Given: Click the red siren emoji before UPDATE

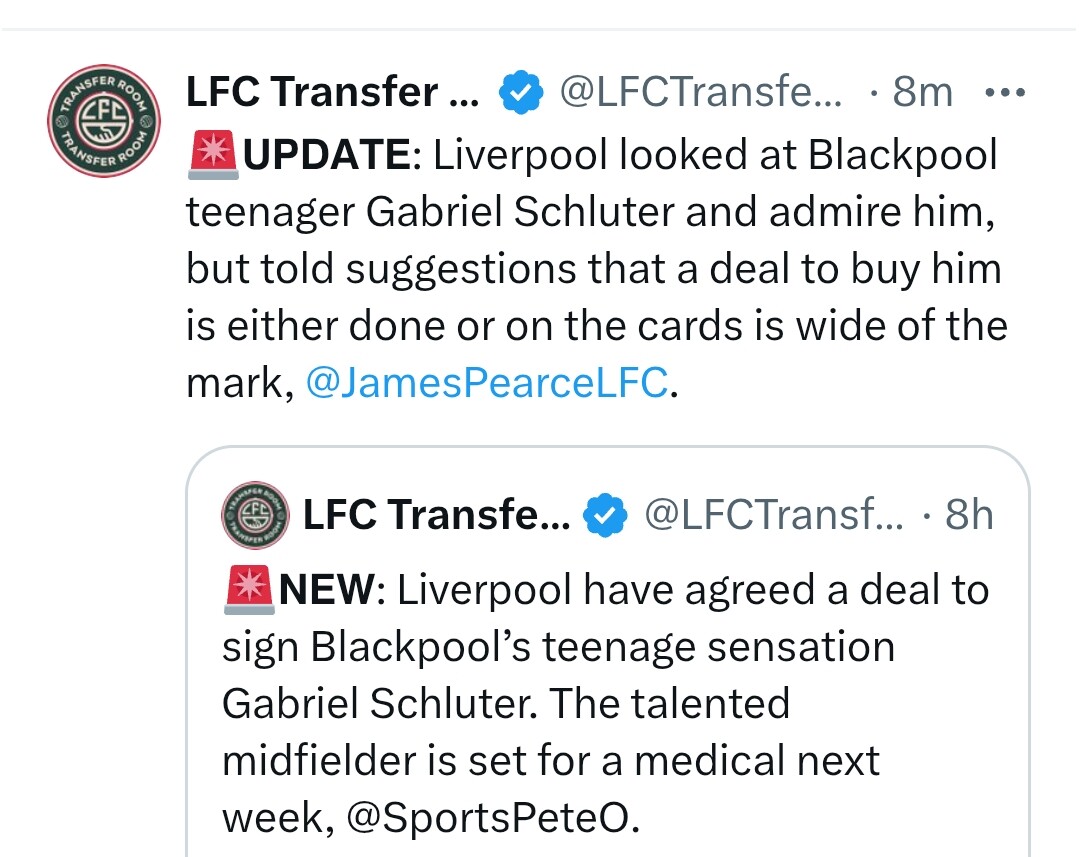Looking at the screenshot, I should click(213, 154).
